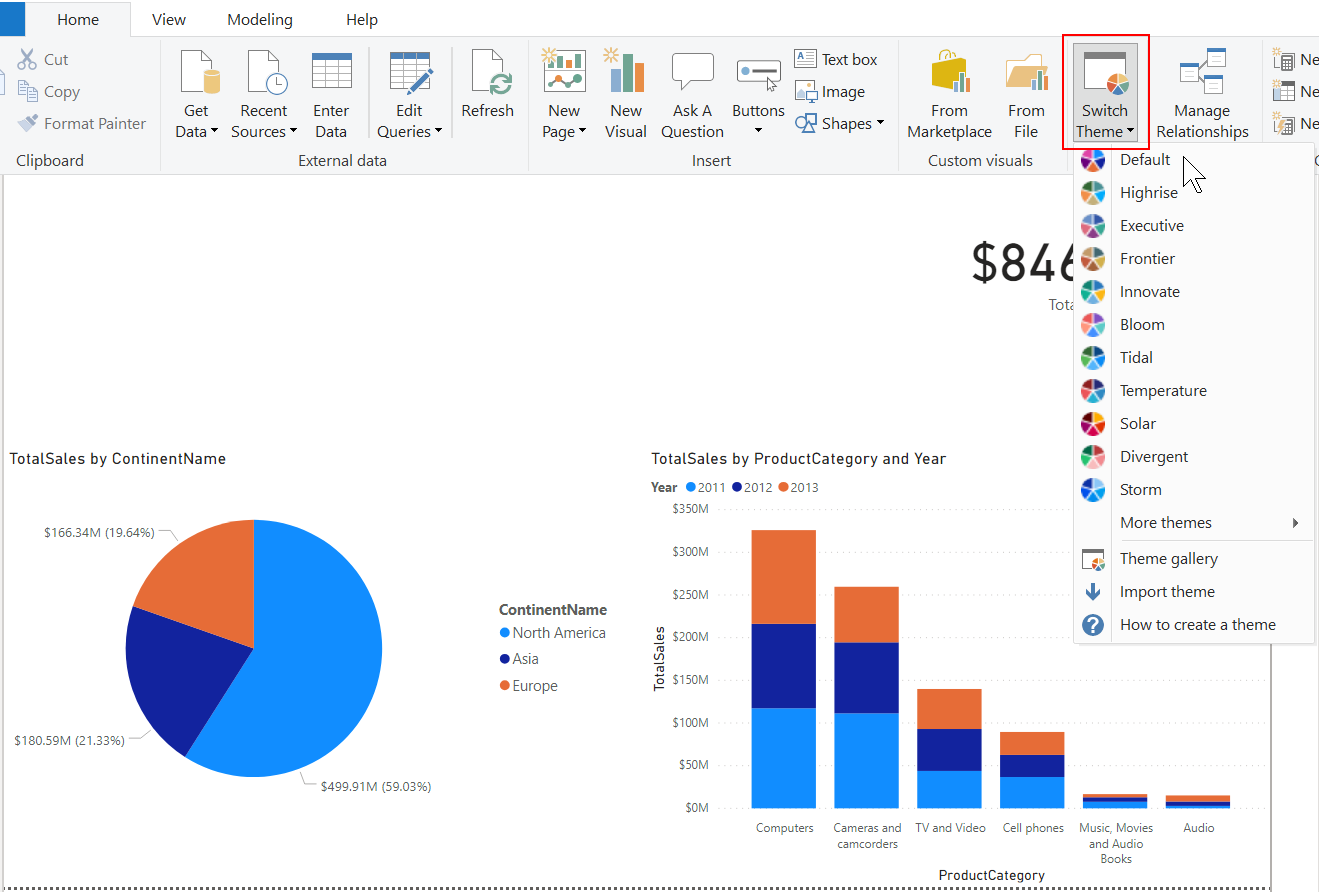Click the question mark help icon
This screenshot has height=892, width=1319.
click(x=1093, y=625)
